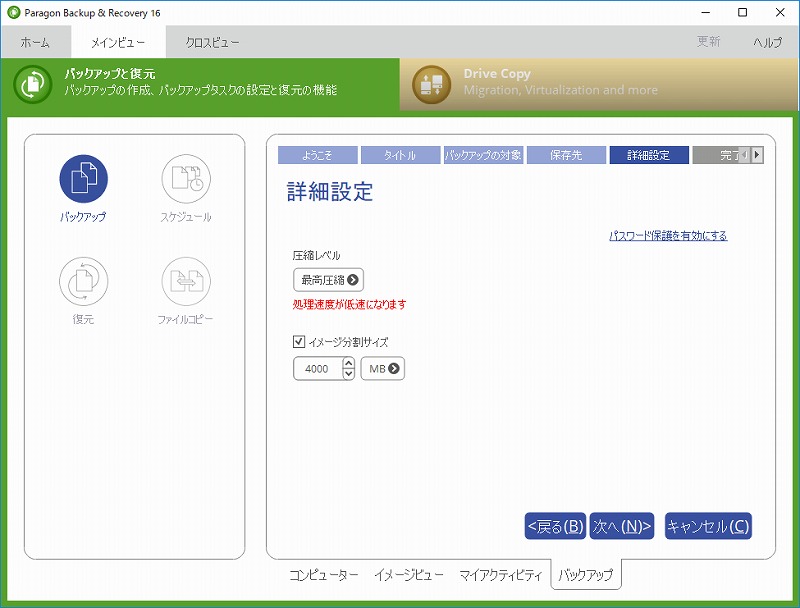Screen dimensions: 800x608
Task: Open the スケジュール (Schedule) icon
Action: click(186, 179)
